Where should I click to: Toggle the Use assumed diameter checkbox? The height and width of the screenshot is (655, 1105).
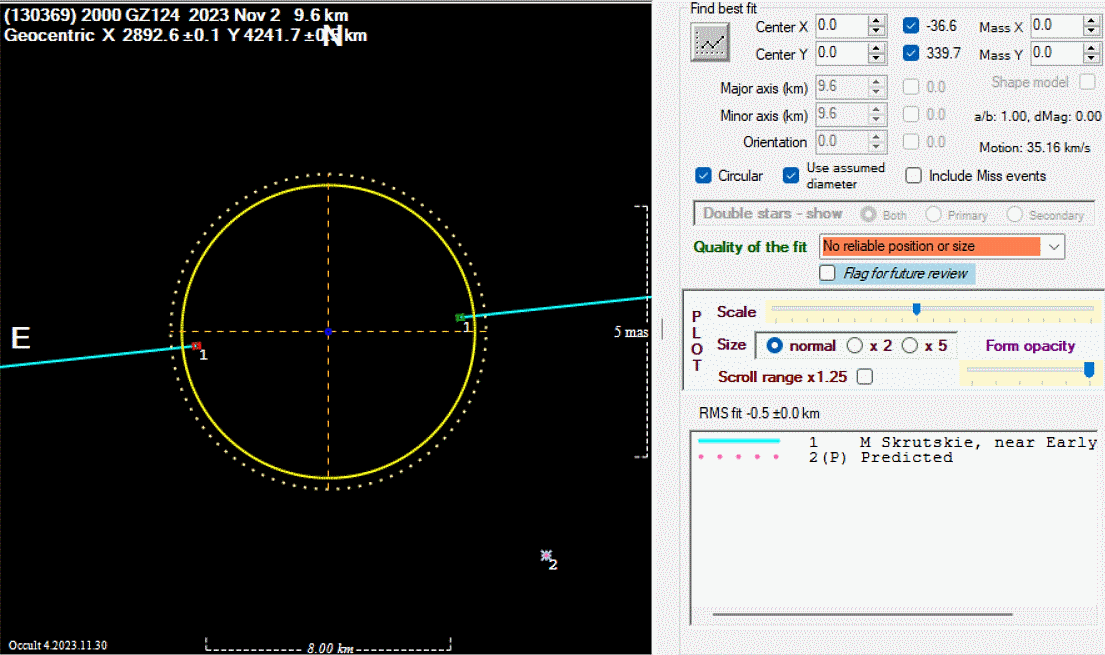(x=791, y=176)
